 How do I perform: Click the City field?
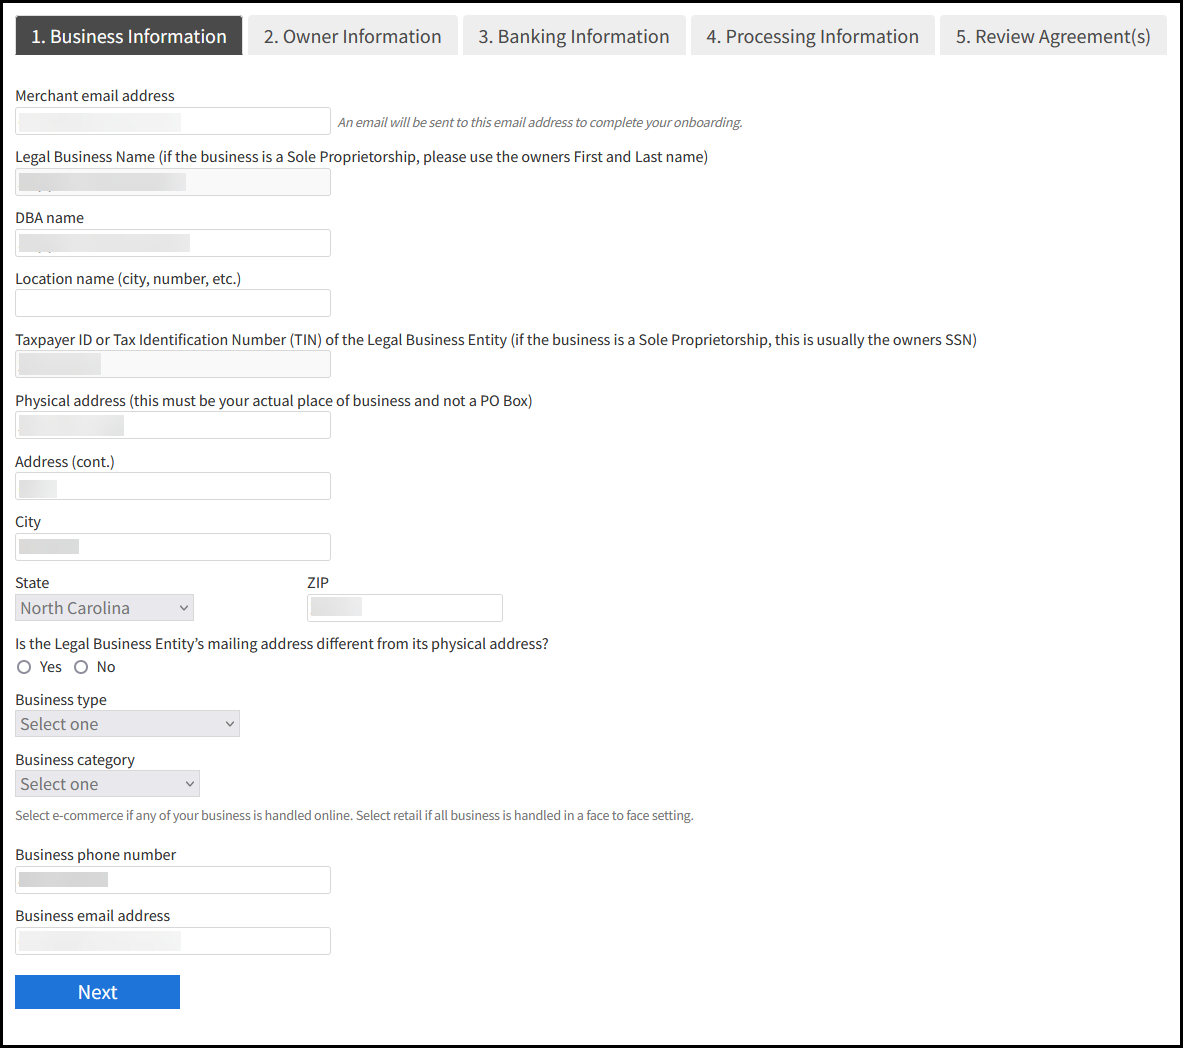pyautogui.click(x=172, y=546)
